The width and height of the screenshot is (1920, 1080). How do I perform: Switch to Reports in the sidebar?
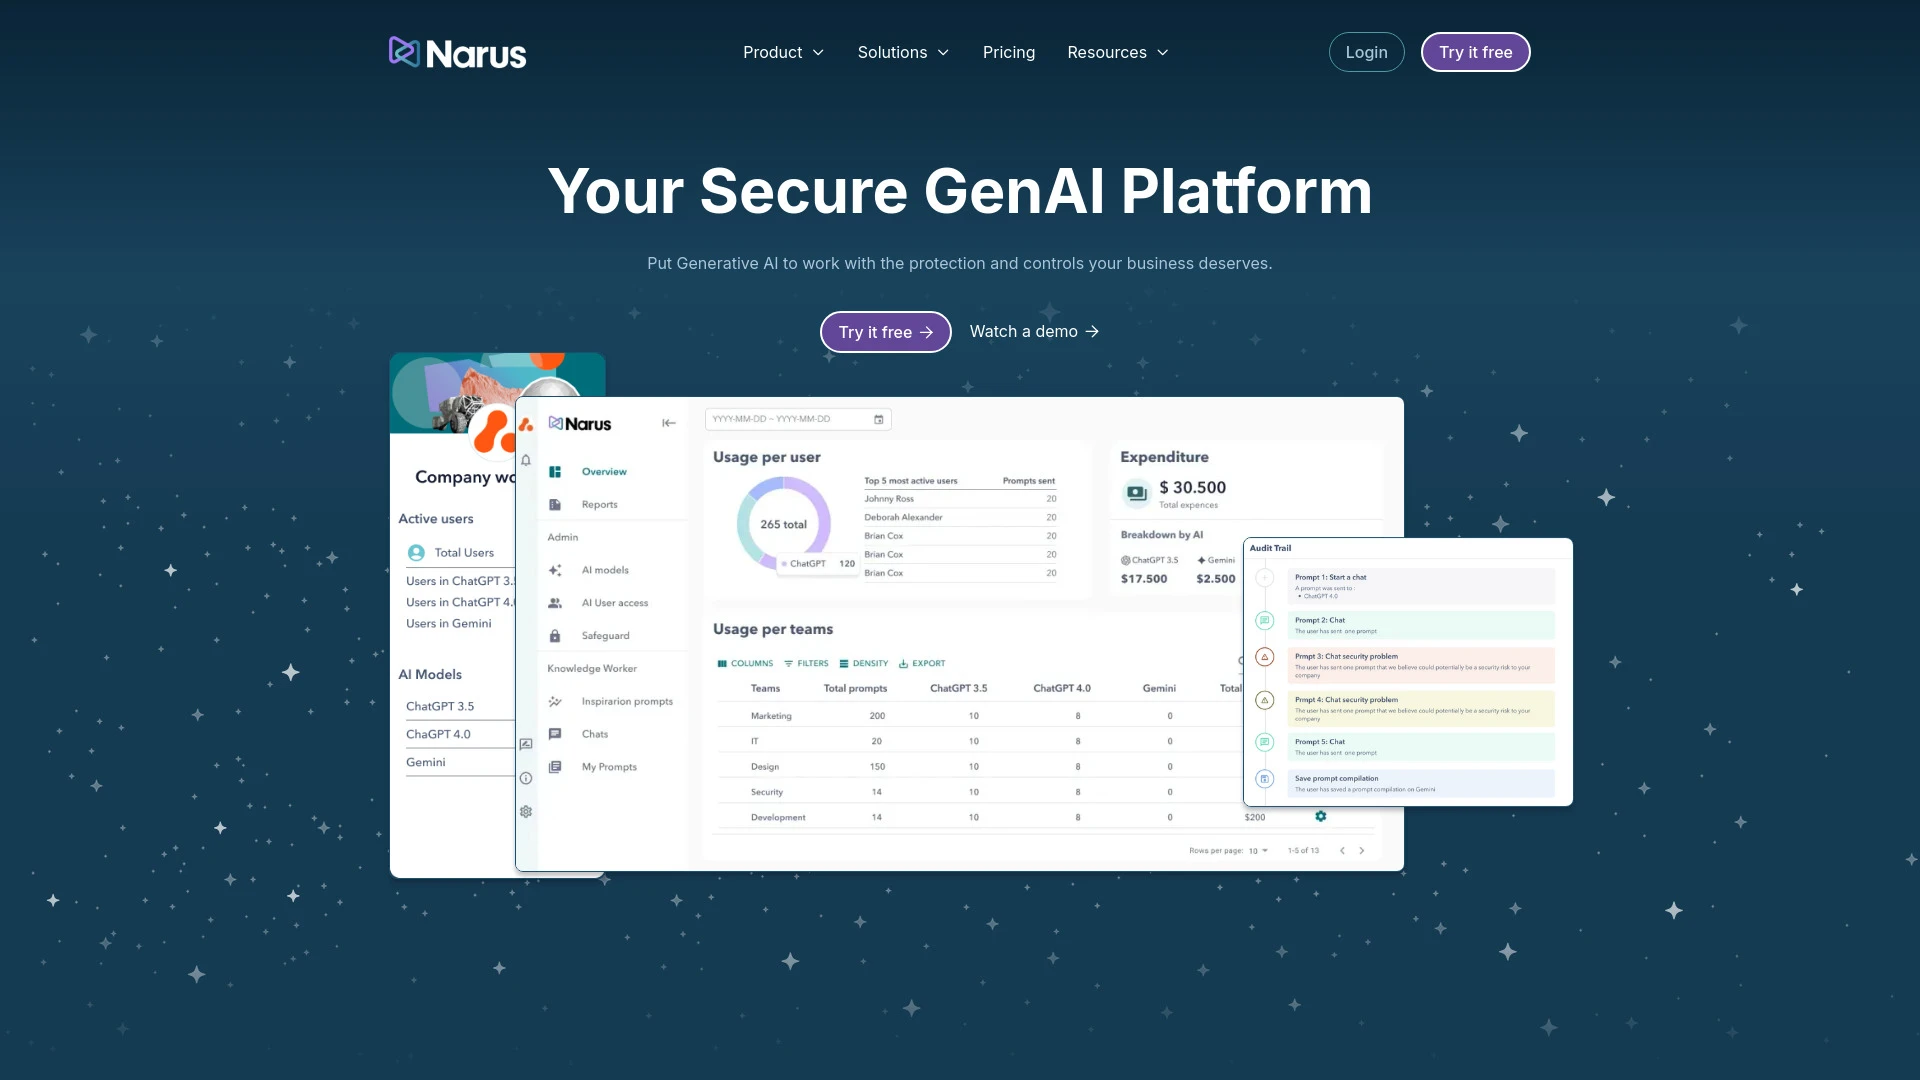tap(599, 504)
